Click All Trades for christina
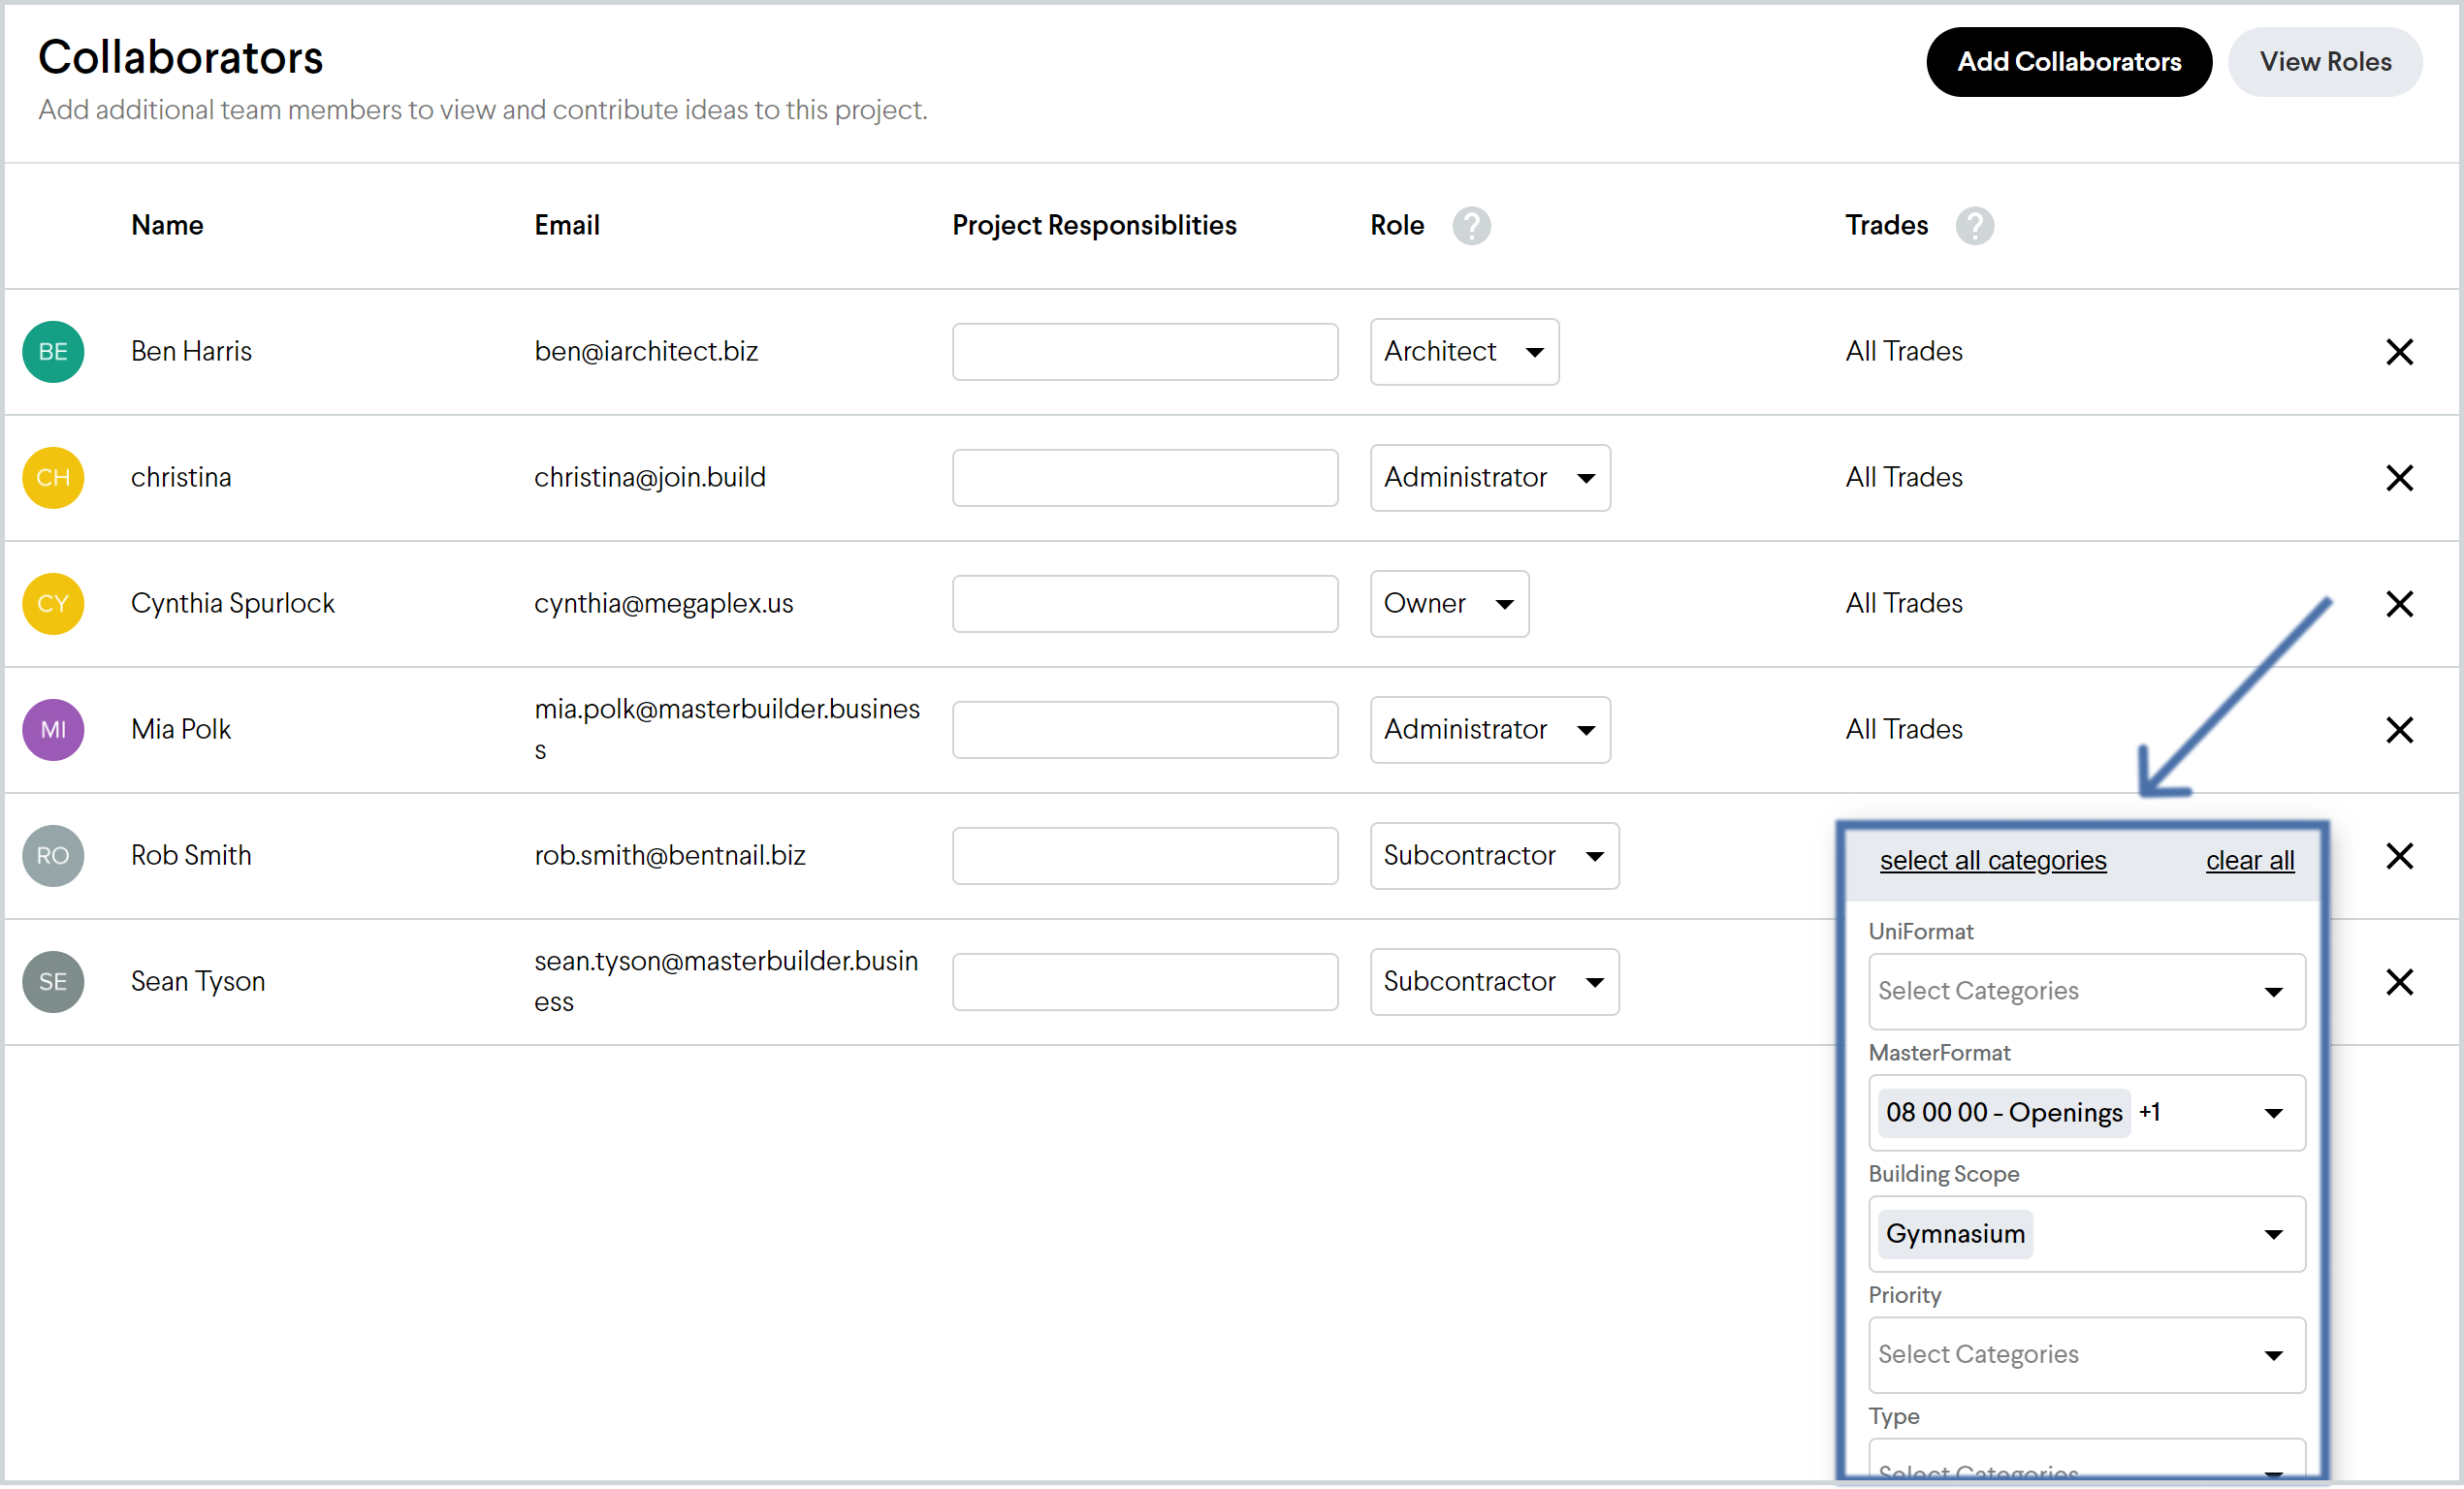The height and width of the screenshot is (1489, 2464). pyautogui.click(x=1904, y=478)
